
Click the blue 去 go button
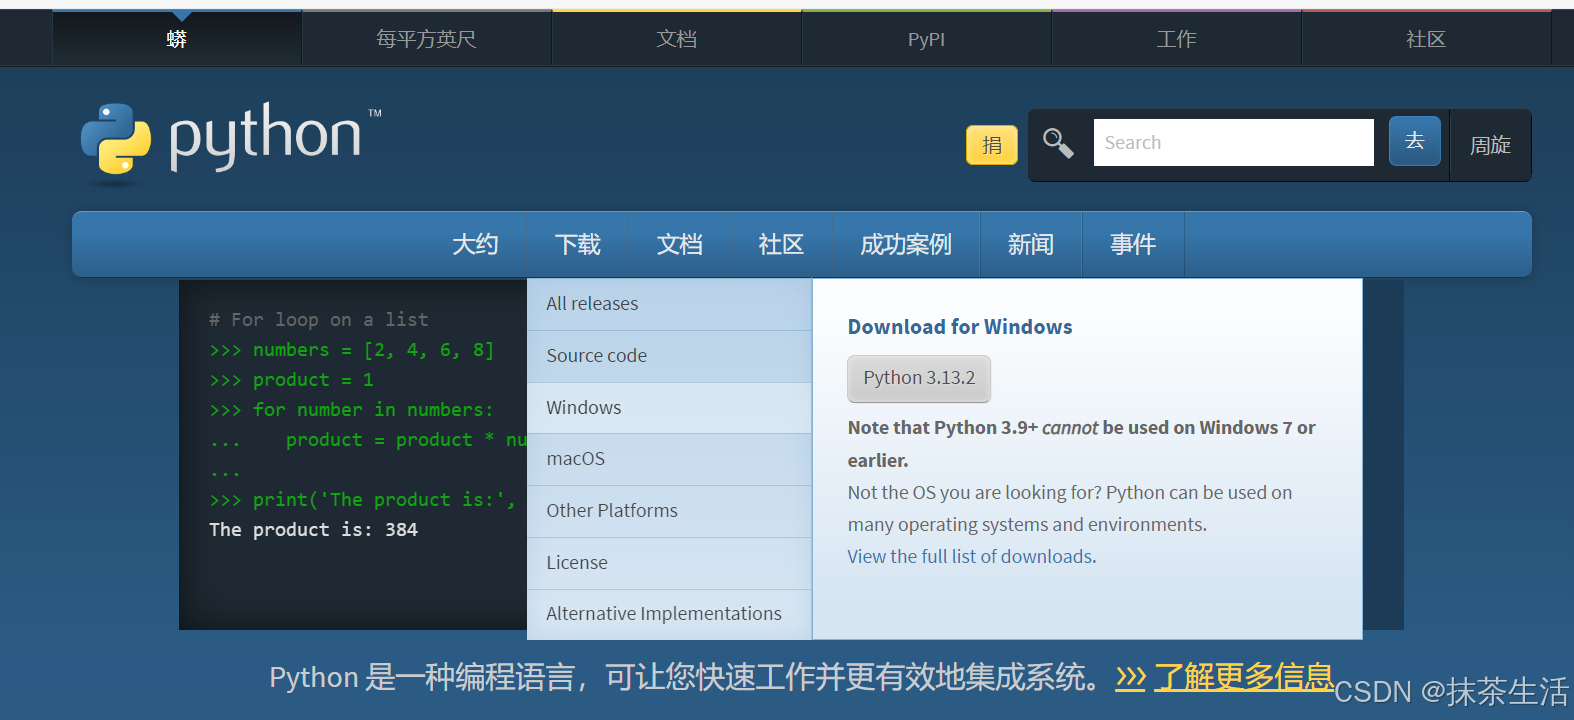[1414, 141]
